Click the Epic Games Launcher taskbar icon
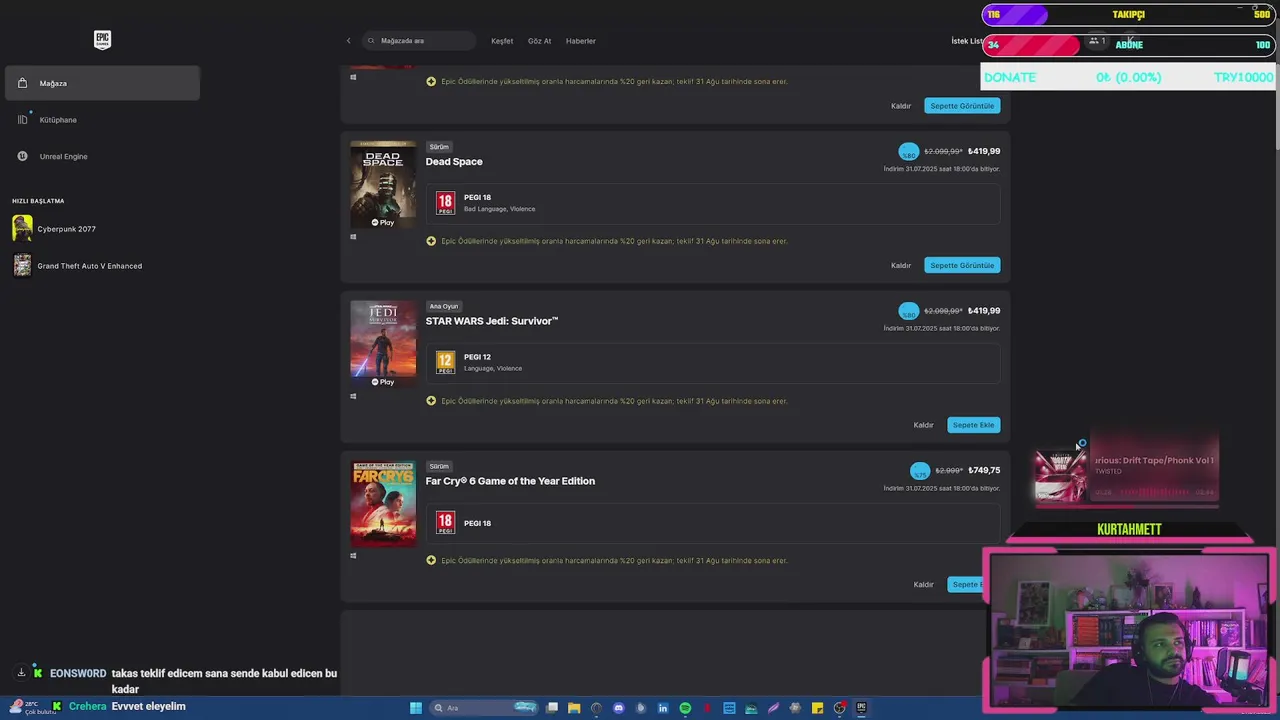The image size is (1280, 720). 861,708
